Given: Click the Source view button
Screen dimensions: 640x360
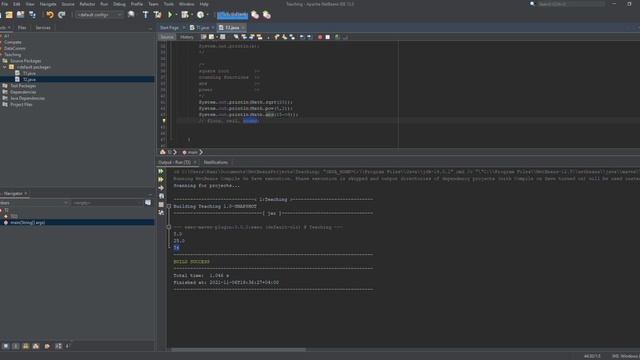Looking at the screenshot, I should point(167,37).
